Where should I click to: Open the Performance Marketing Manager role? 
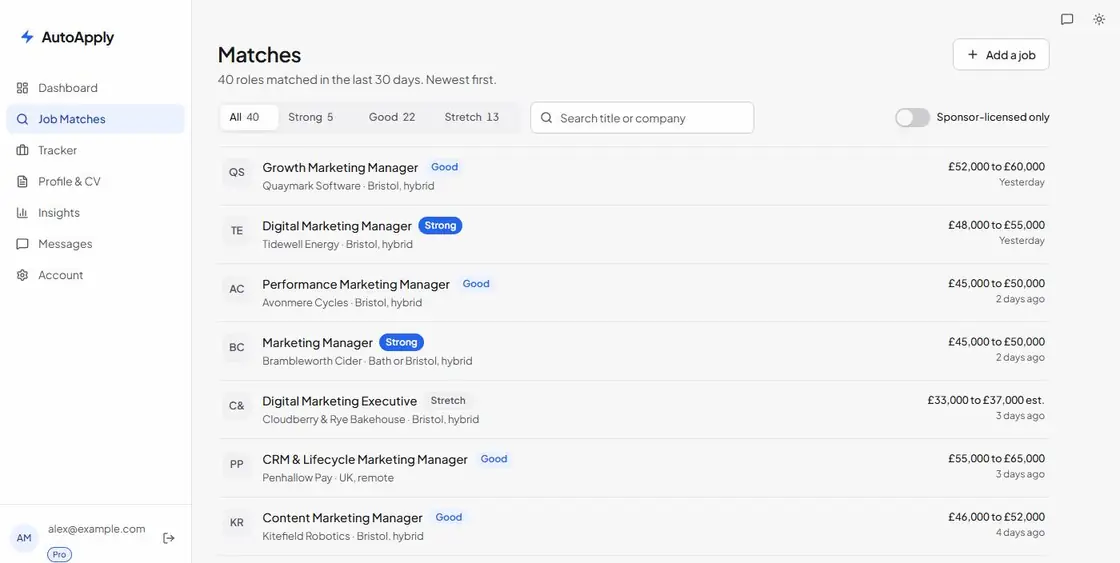point(356,284)
